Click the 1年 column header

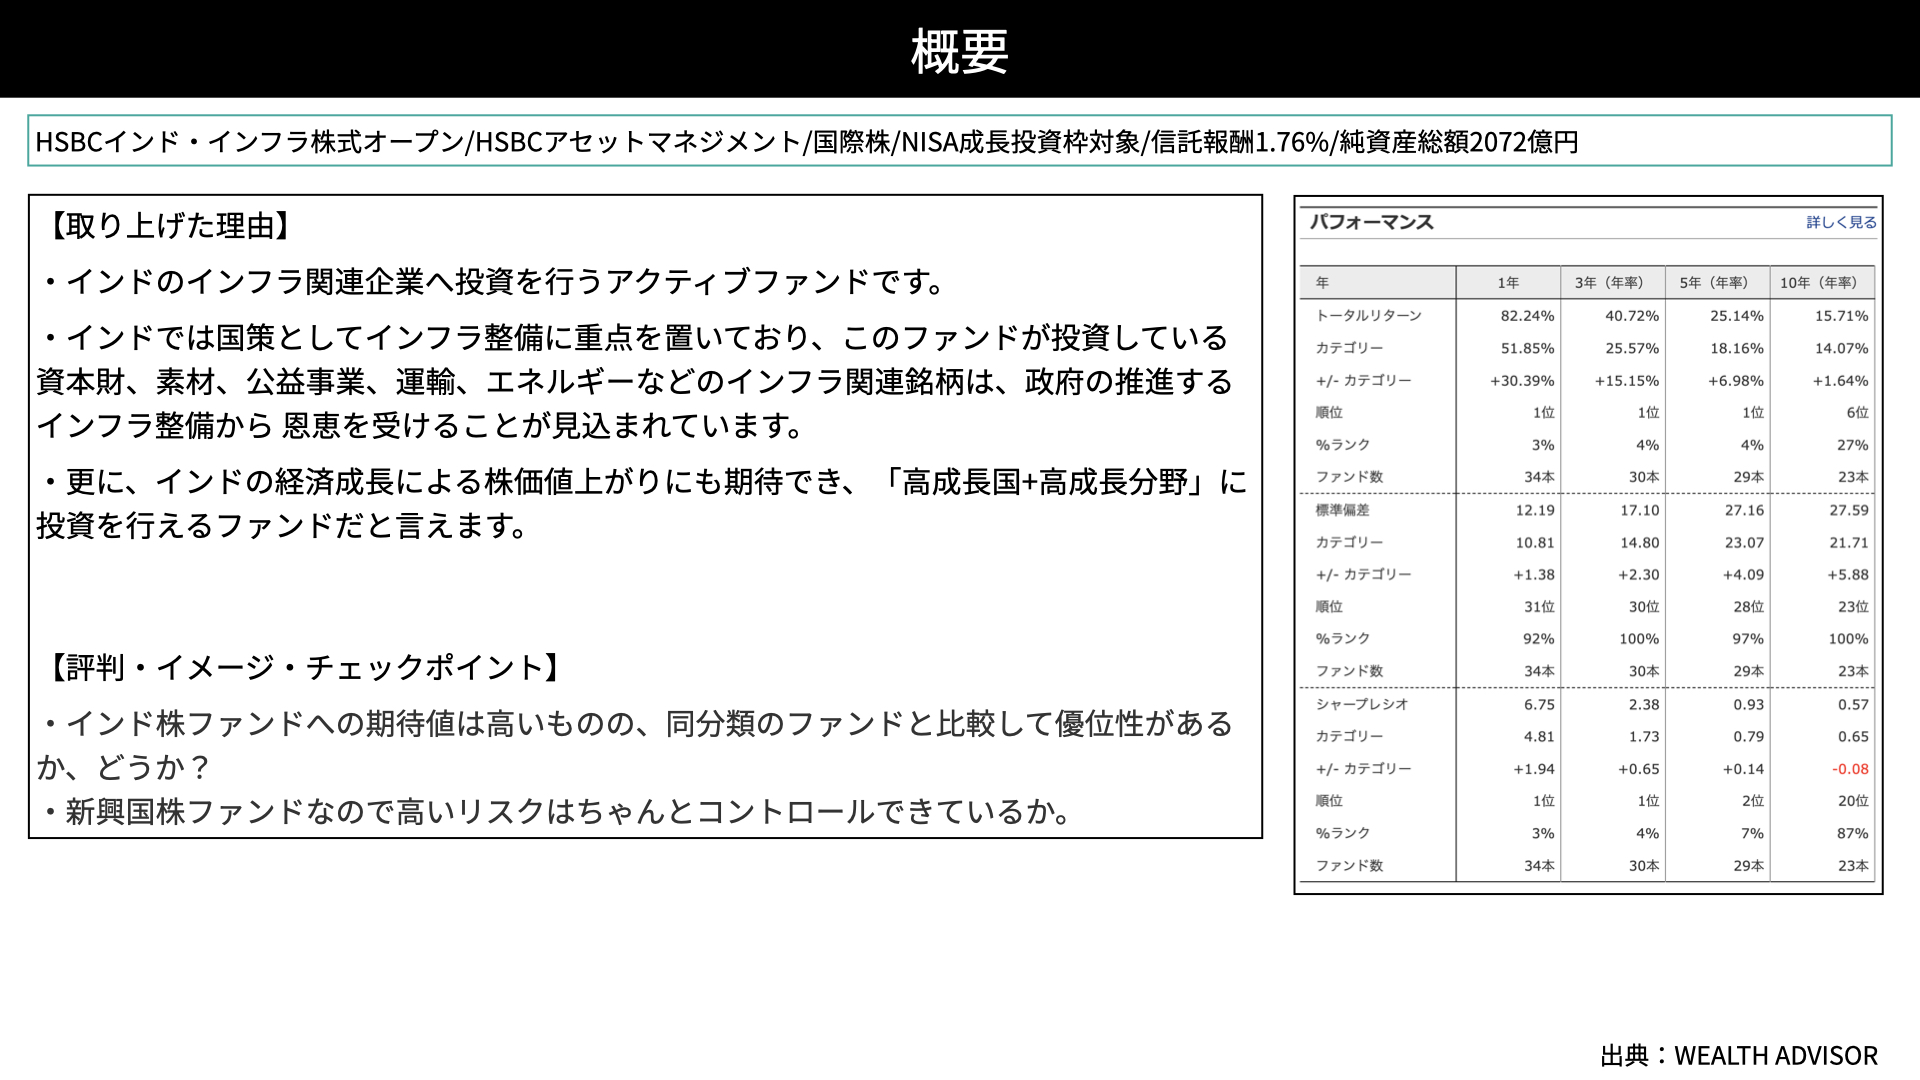coord(1508,283)
